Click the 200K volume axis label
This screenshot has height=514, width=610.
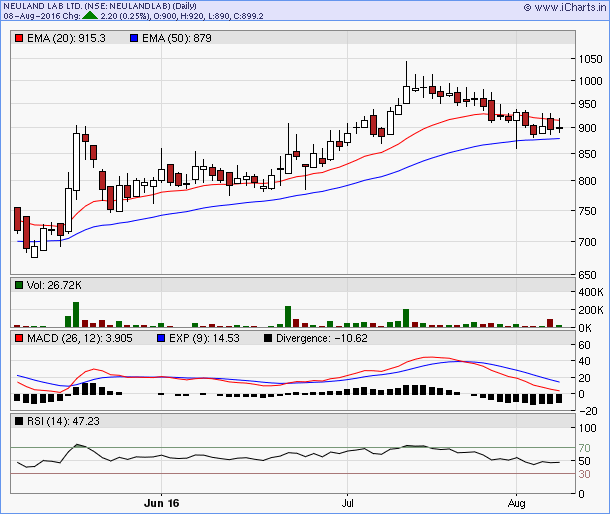click(x=591, y=310)
